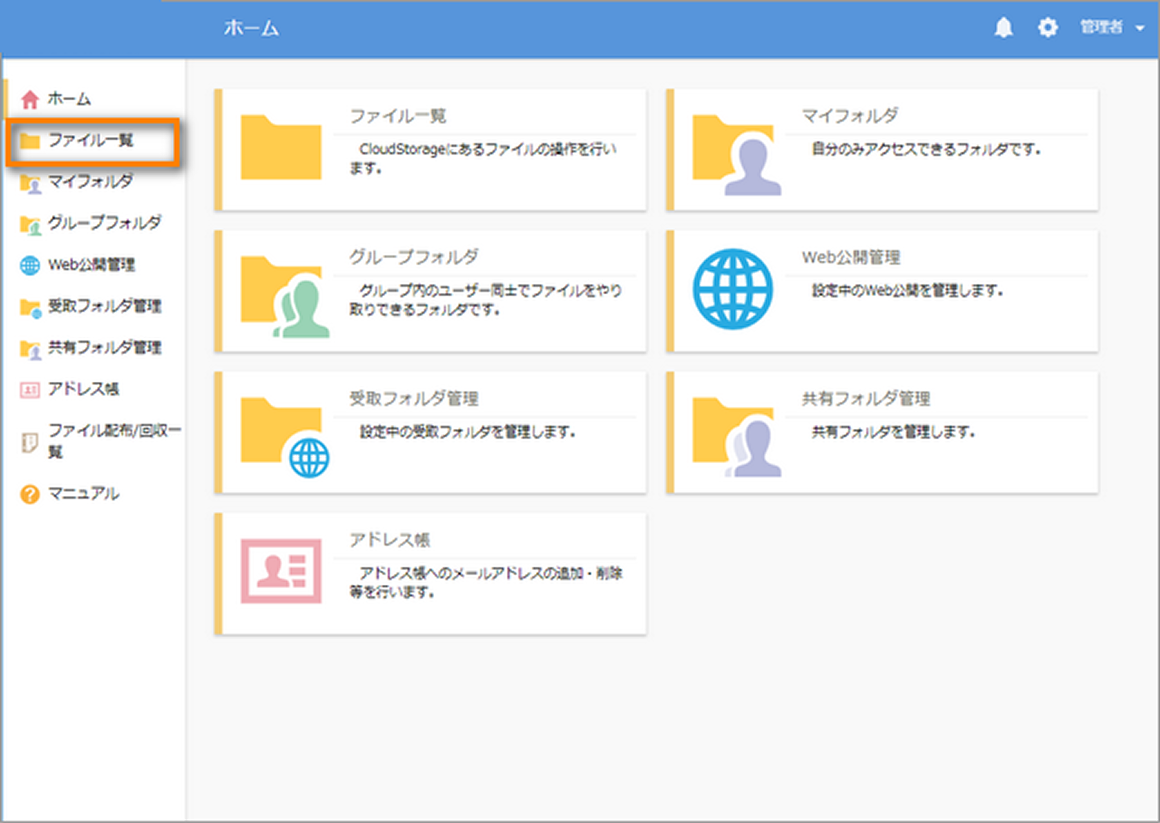
Task: Click the 共有フォルダ管理 shared folder icon
Action: tap(30, 347)
